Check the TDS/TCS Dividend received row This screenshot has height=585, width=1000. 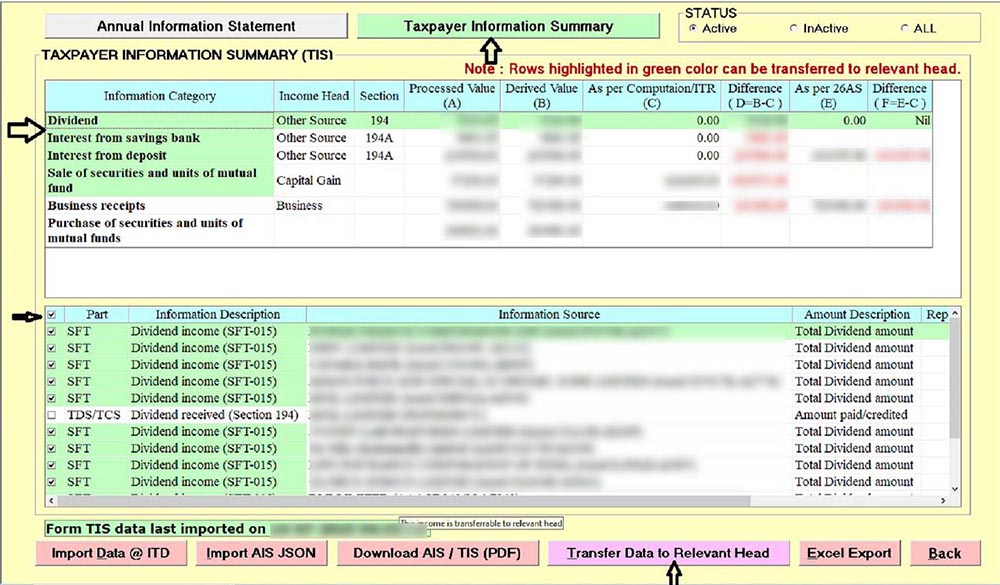pos(52,415)
